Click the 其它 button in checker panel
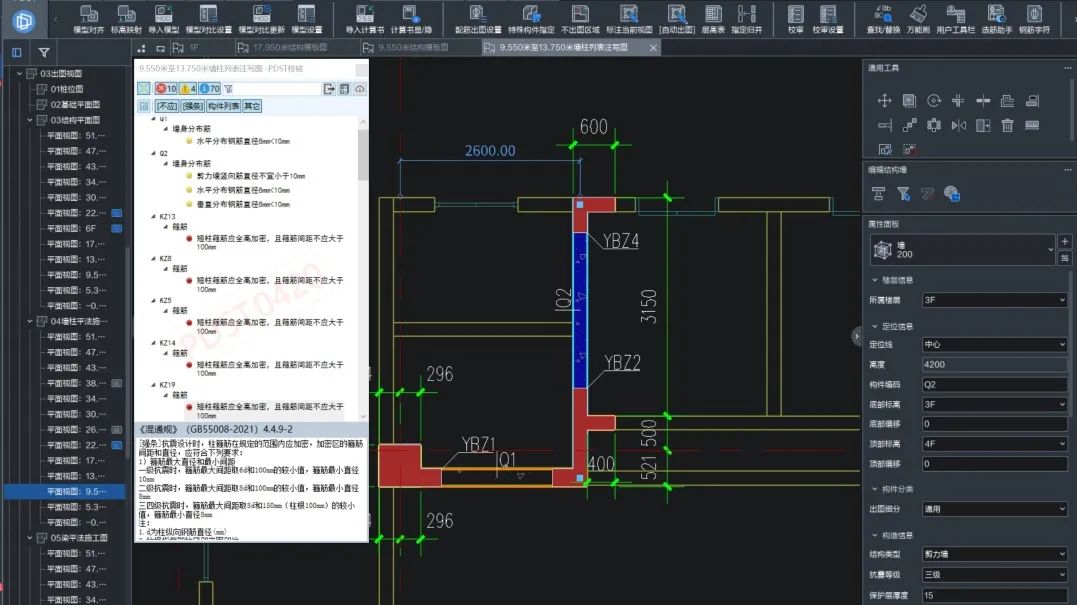The image size is (1077, 605). click(x=252, y=106)
